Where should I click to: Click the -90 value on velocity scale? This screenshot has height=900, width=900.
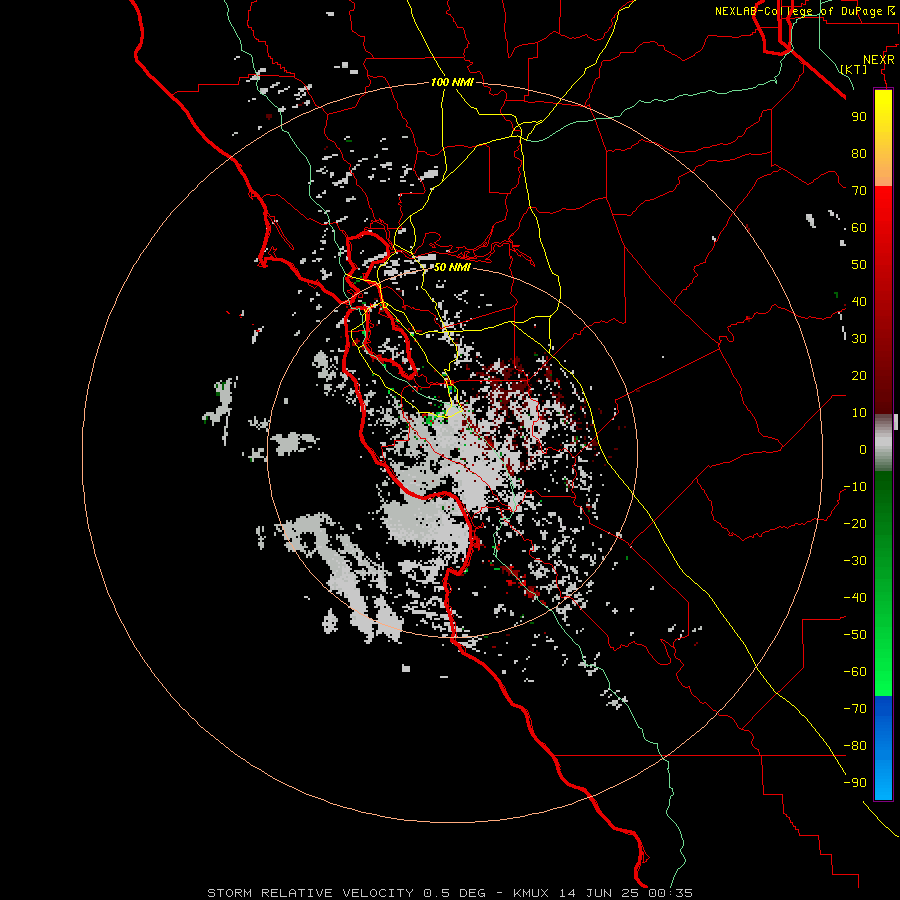pos(855,783)
